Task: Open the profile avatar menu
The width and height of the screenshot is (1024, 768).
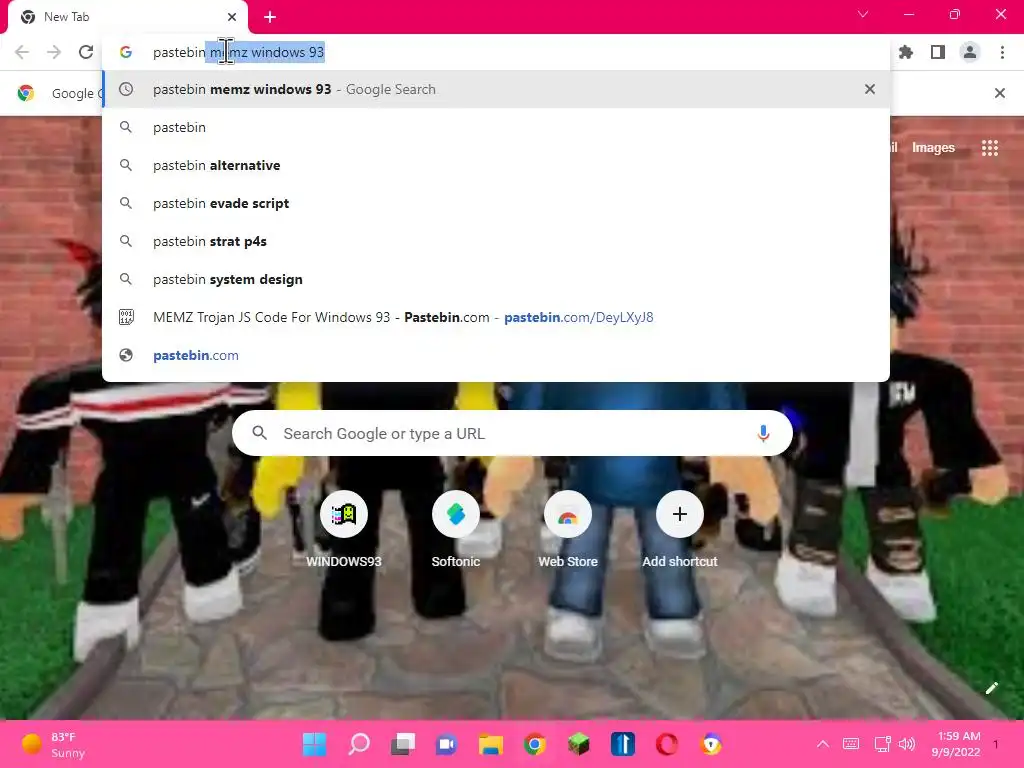Action: [x=970, y=52]
